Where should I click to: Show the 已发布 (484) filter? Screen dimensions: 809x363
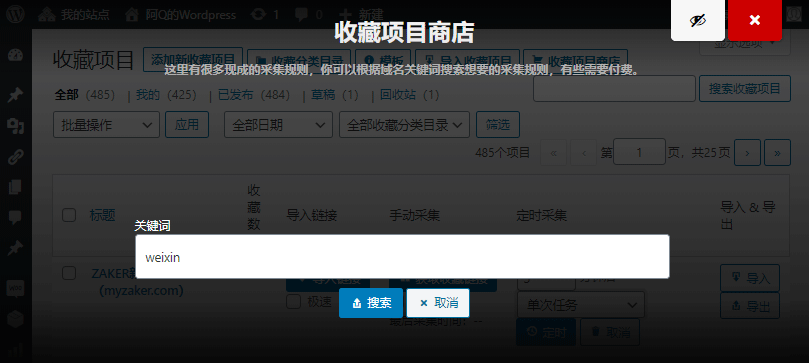(x=254, y=95)
